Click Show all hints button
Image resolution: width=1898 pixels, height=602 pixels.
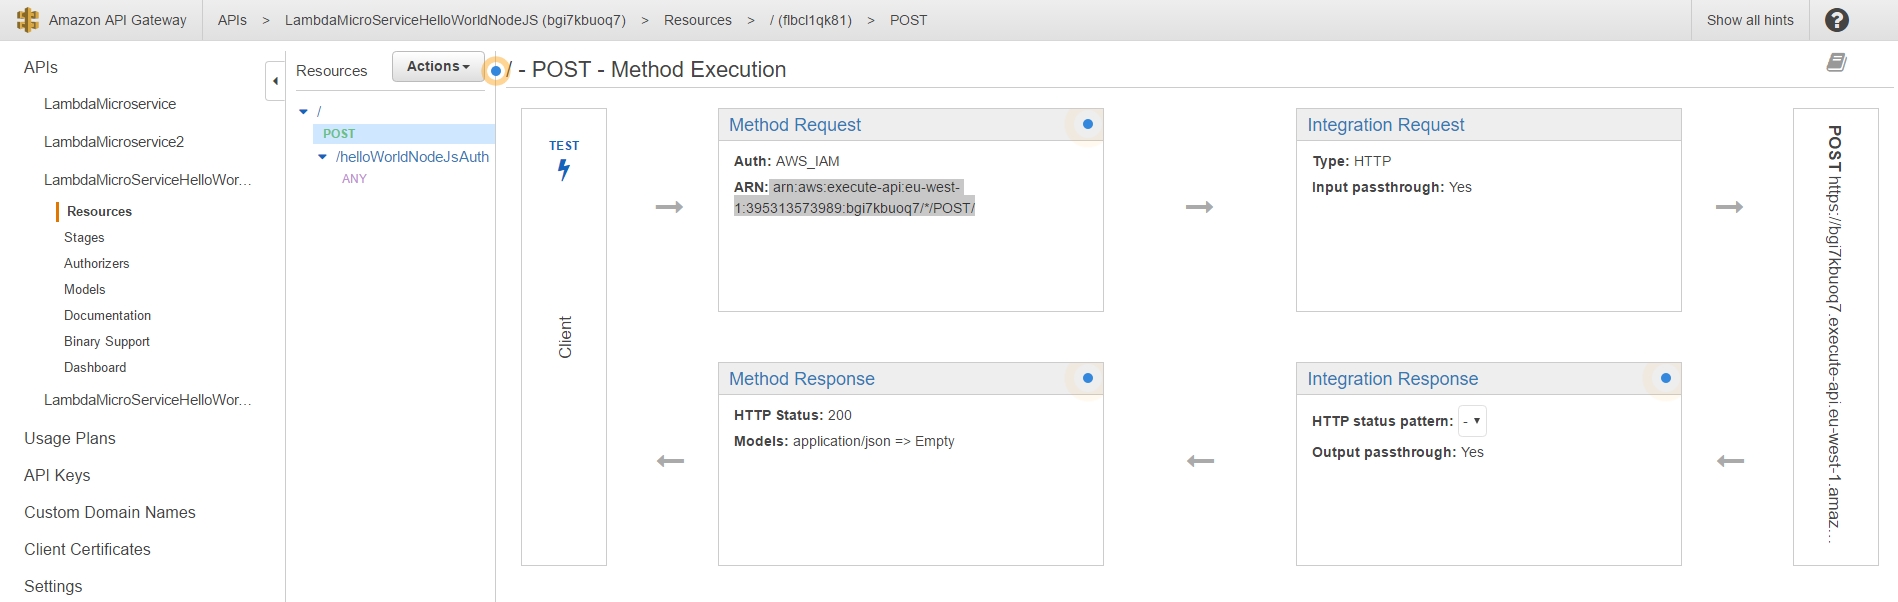point(1750,20)
